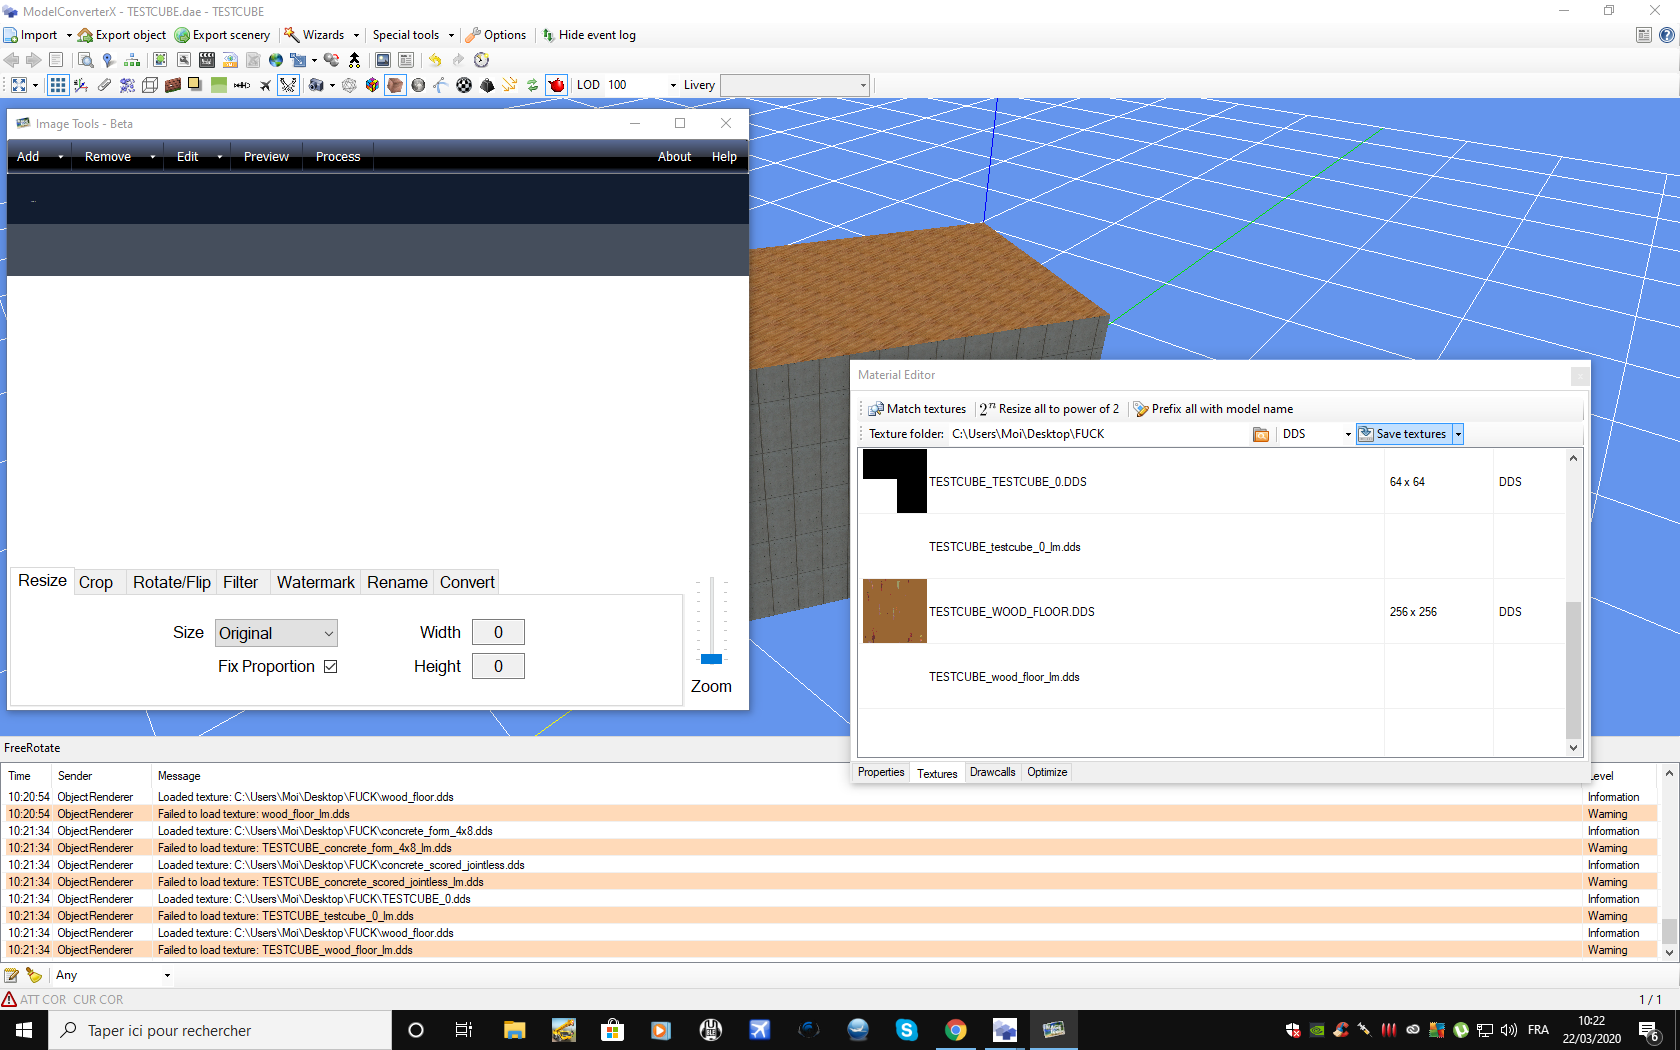The width and height of the screenshot is (1680, 1050).
Task: Click the paperclip attach points icon
Action: click(x=104, y=85)
